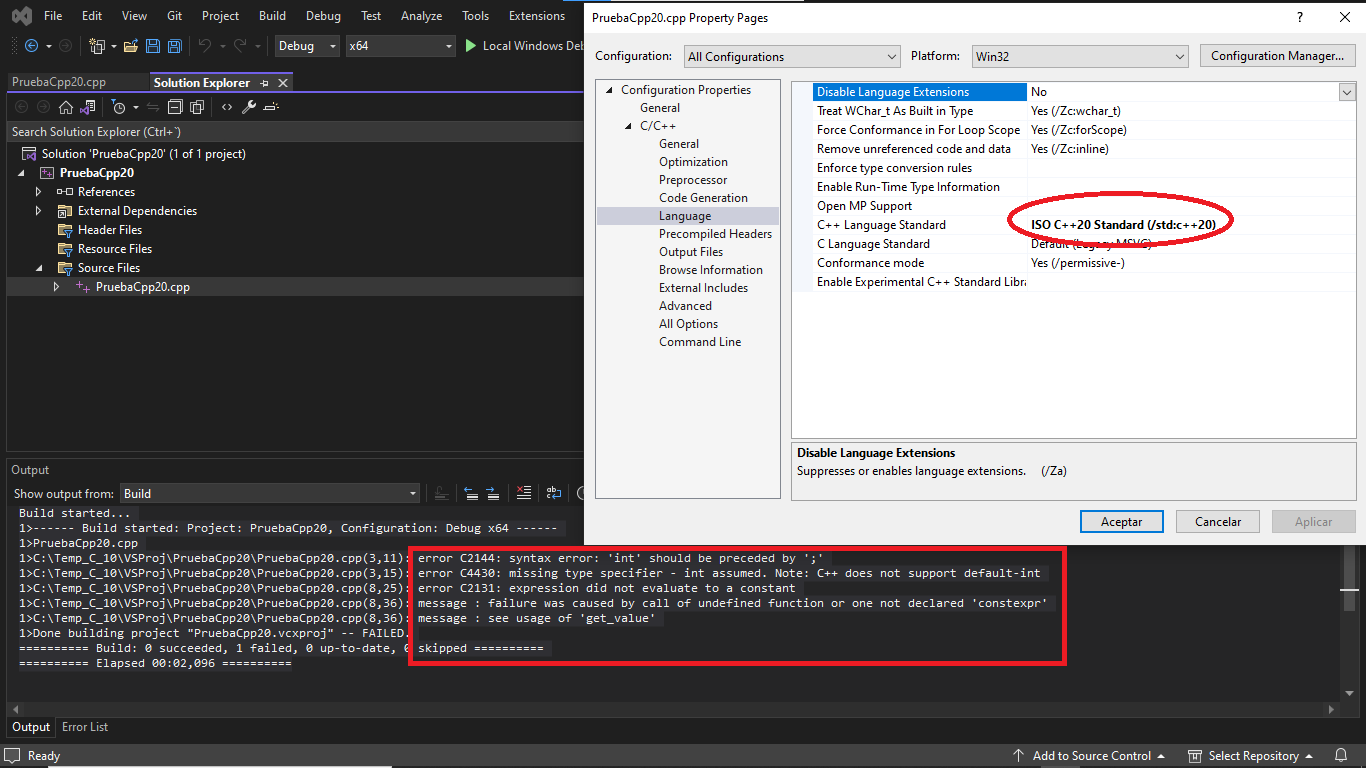Close the Solution Explorer tab
This screenshot has height=768, width=1366.
tap(283, 83)
